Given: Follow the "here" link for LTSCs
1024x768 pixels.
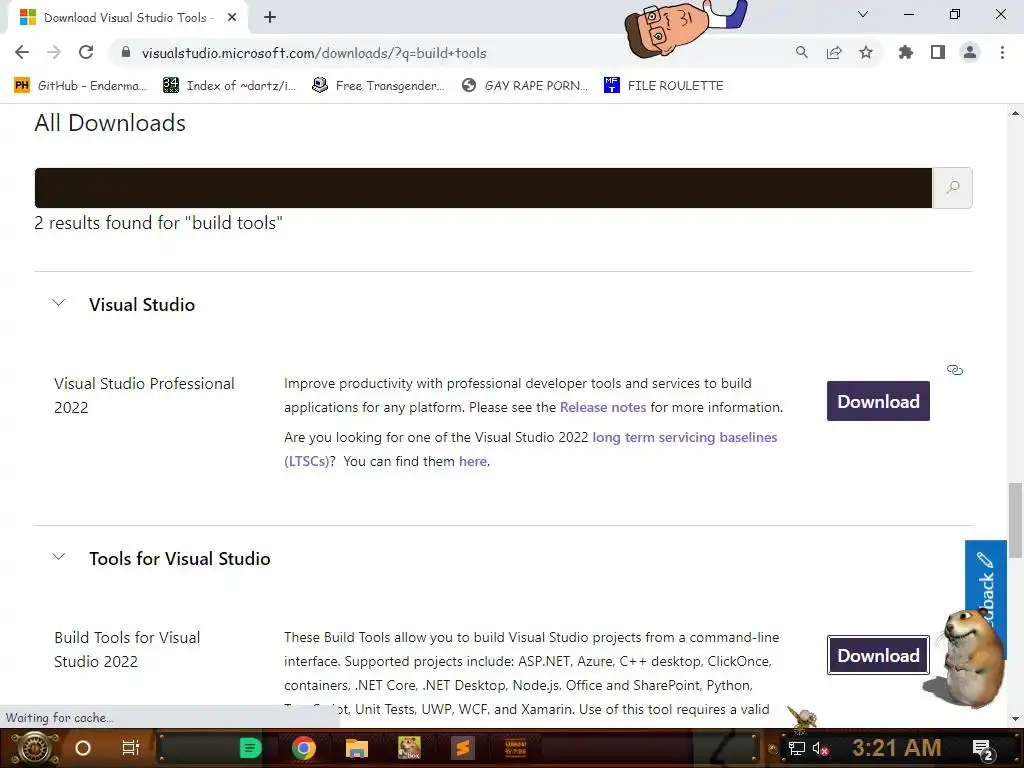Looking at the screenshot, I should pyautogui.click(x=473, y=462).
